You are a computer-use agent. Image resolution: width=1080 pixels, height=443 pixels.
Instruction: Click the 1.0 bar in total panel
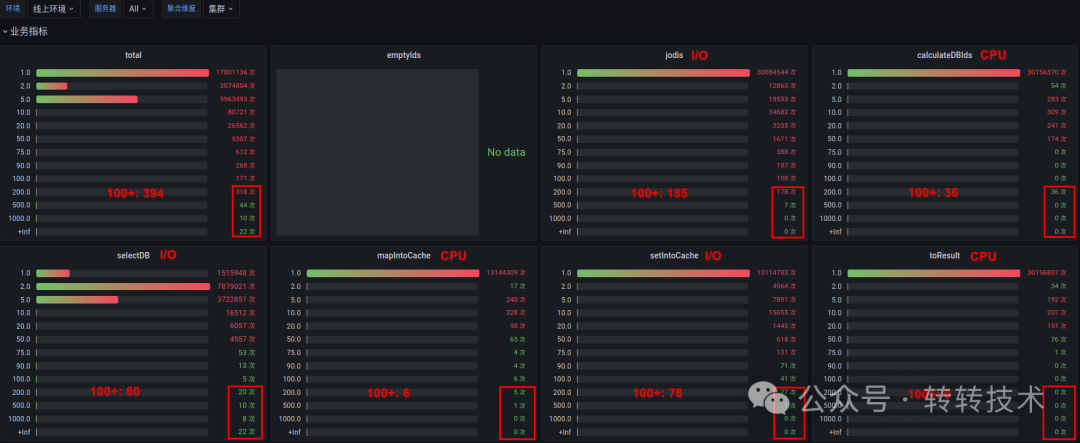coord(122,72)
